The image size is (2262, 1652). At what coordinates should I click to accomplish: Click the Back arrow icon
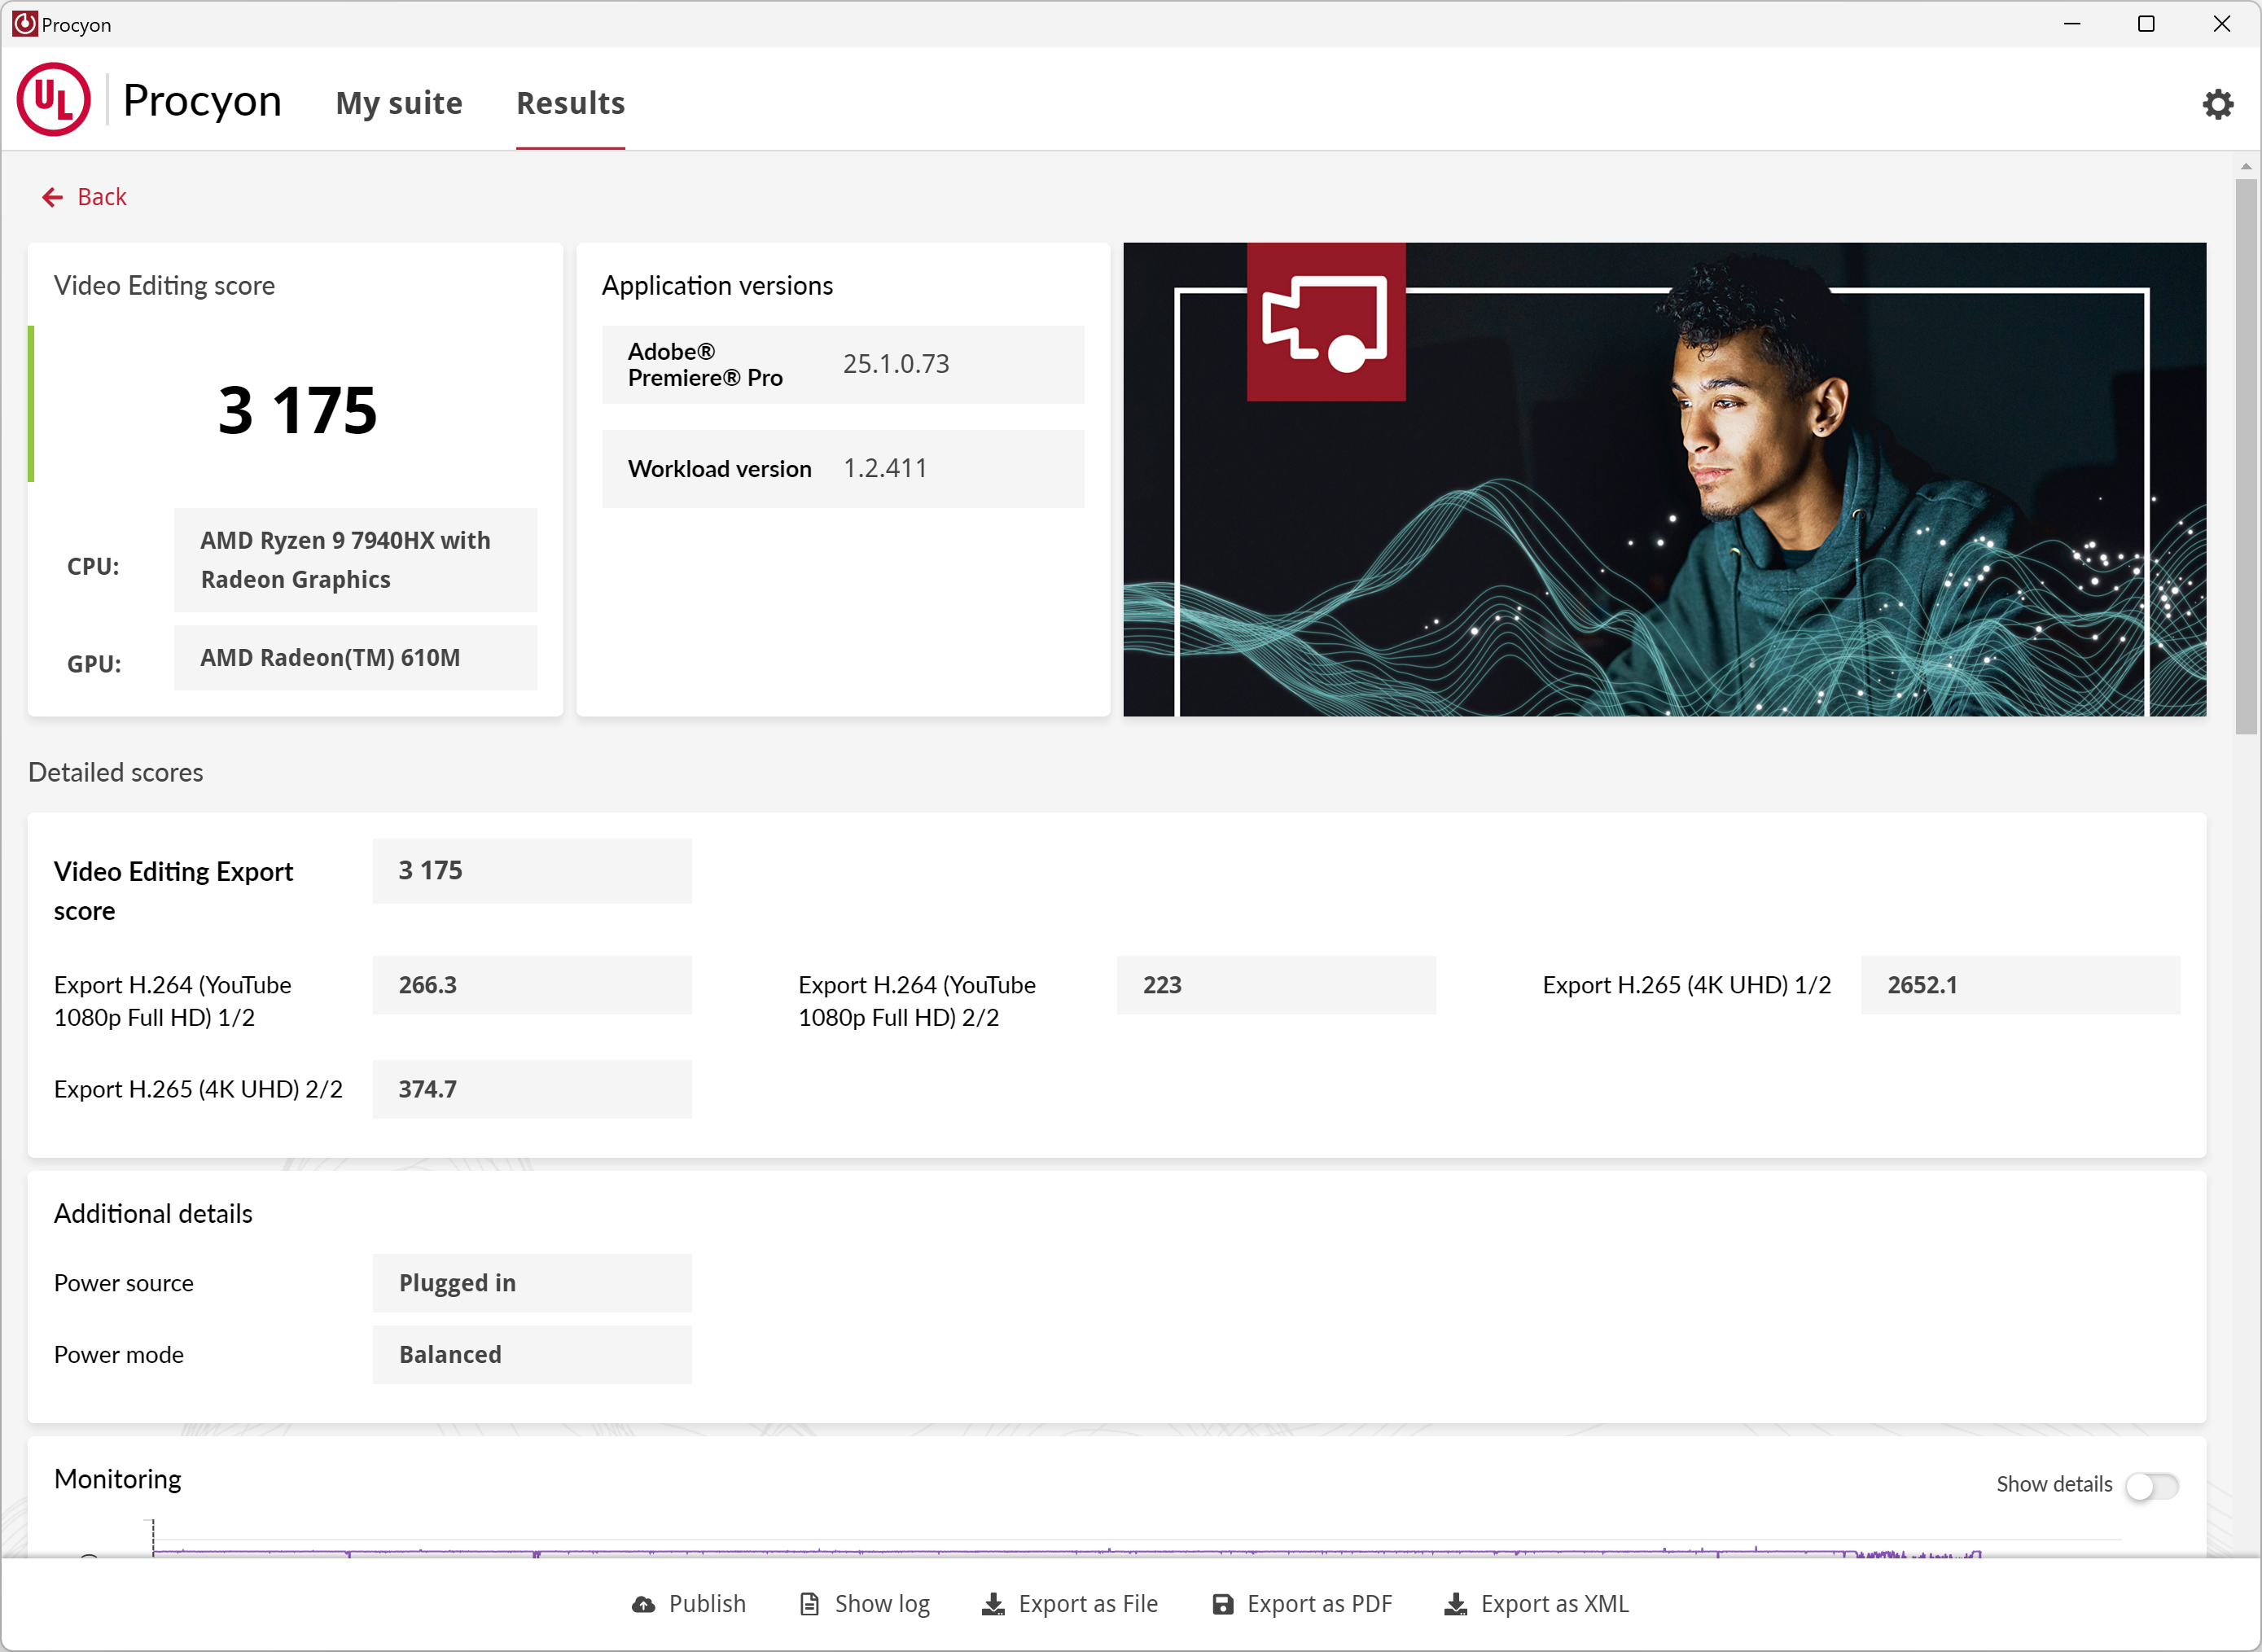tap(52, 198)
